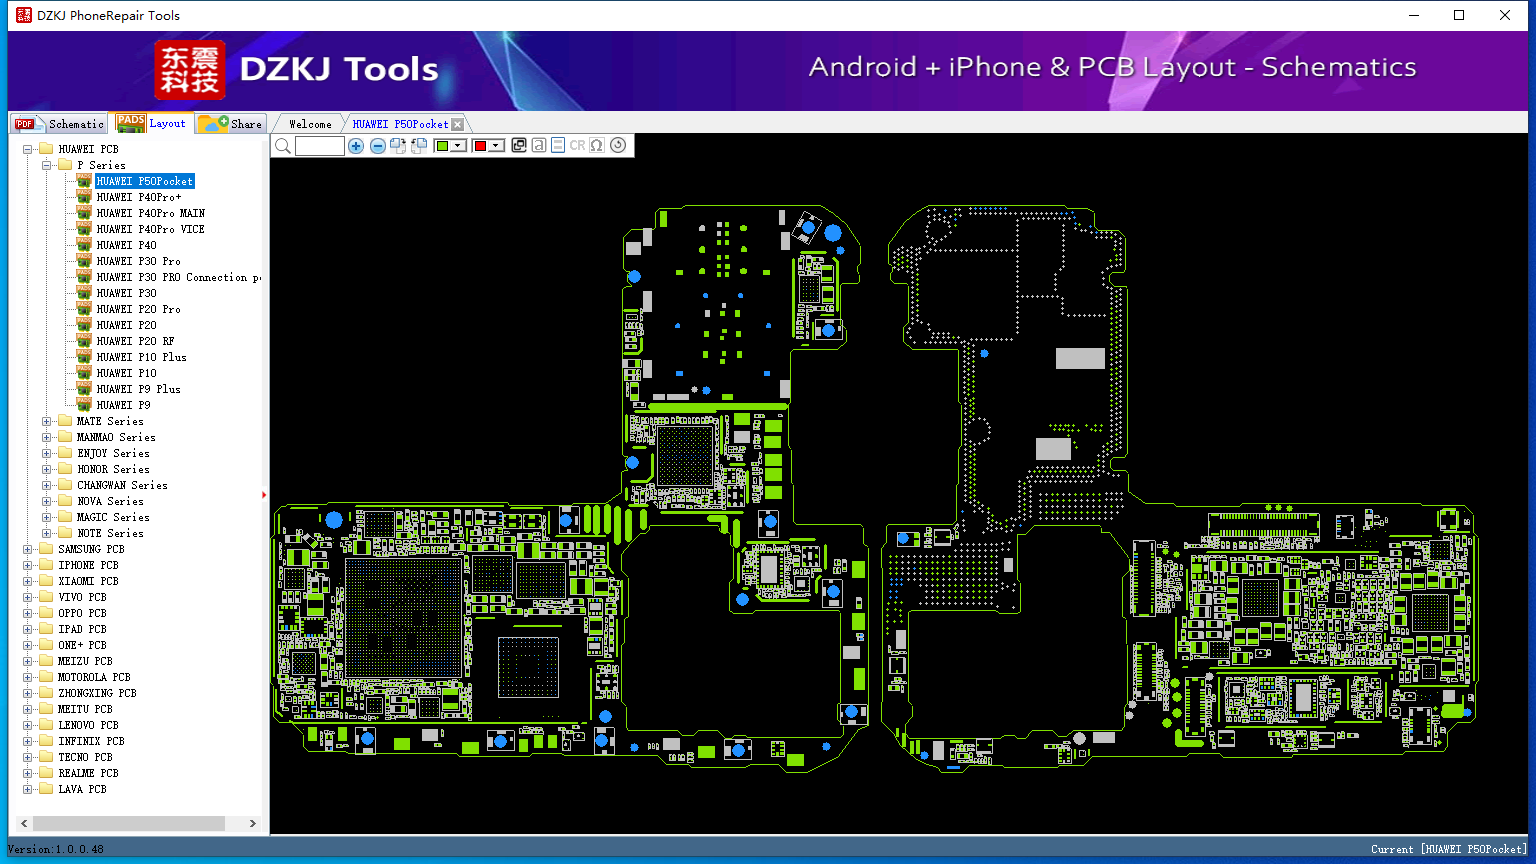Rotate the board view clockwise
This screenshot has height=864, width=1536.
point(398,146)
